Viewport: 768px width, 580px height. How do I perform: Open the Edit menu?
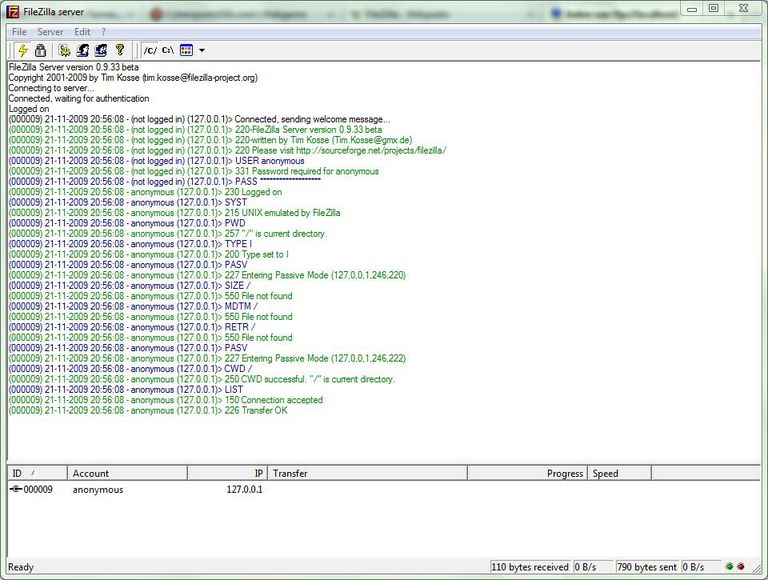[82, 32]
